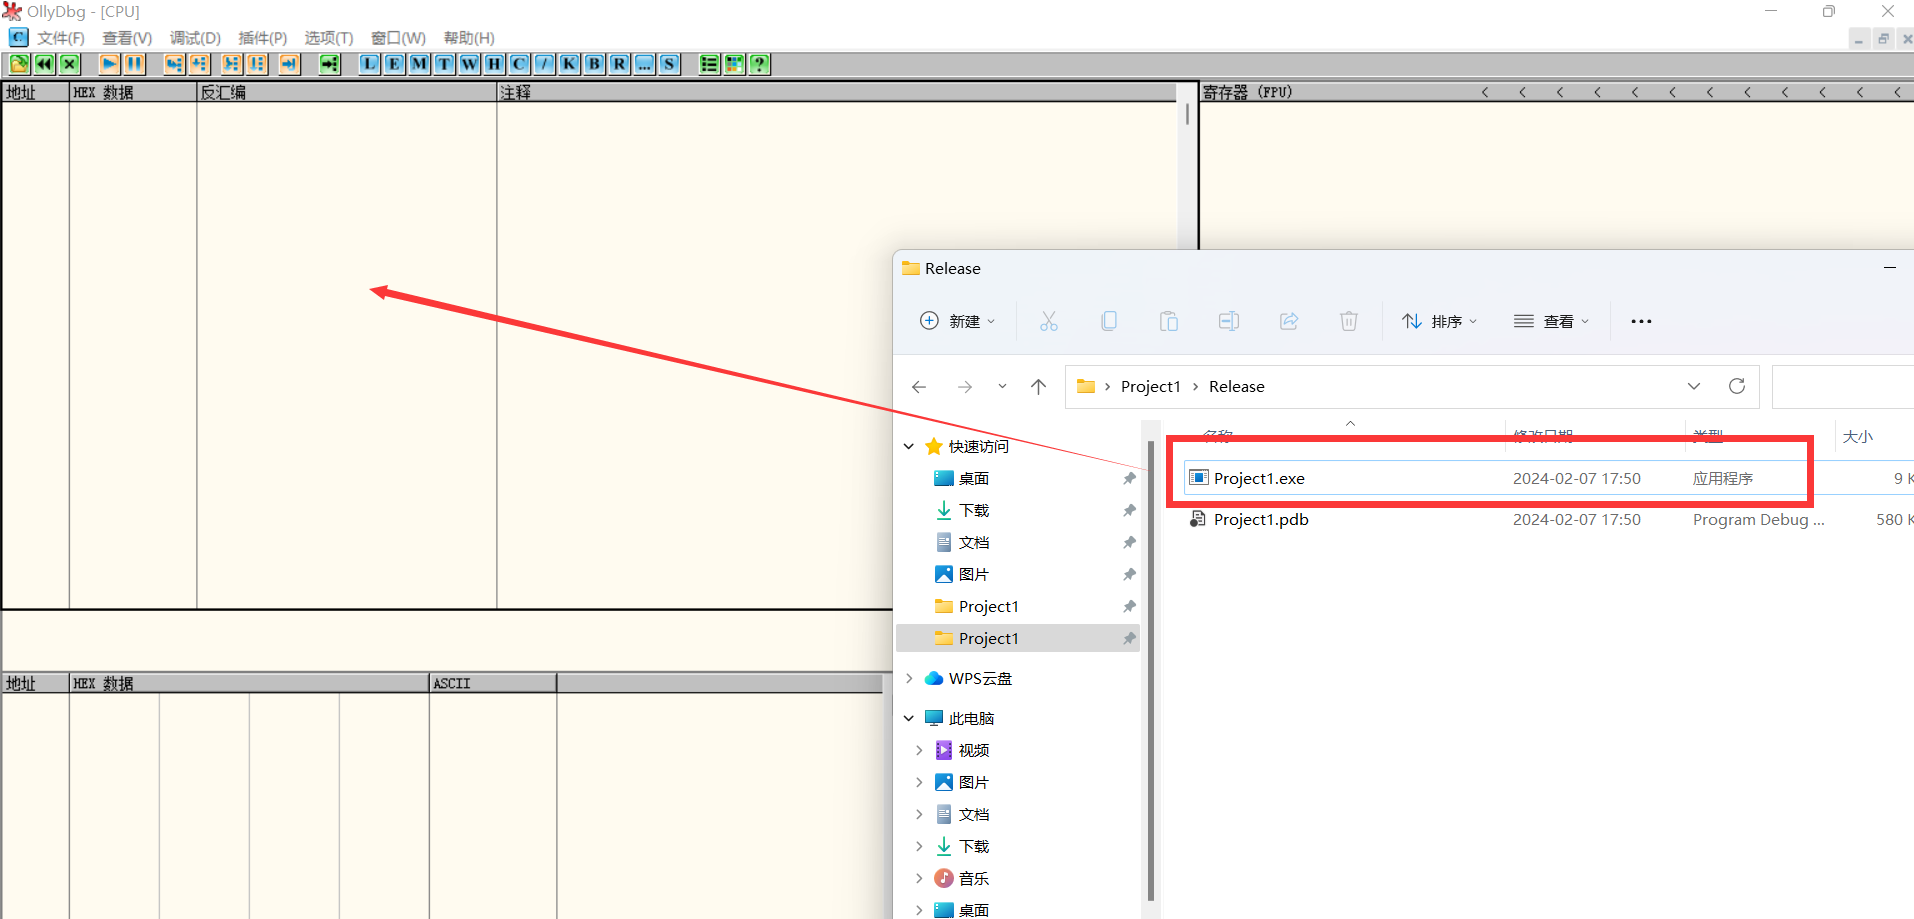
Task: Open the 插件(P) menu
Action: [263, 38]
